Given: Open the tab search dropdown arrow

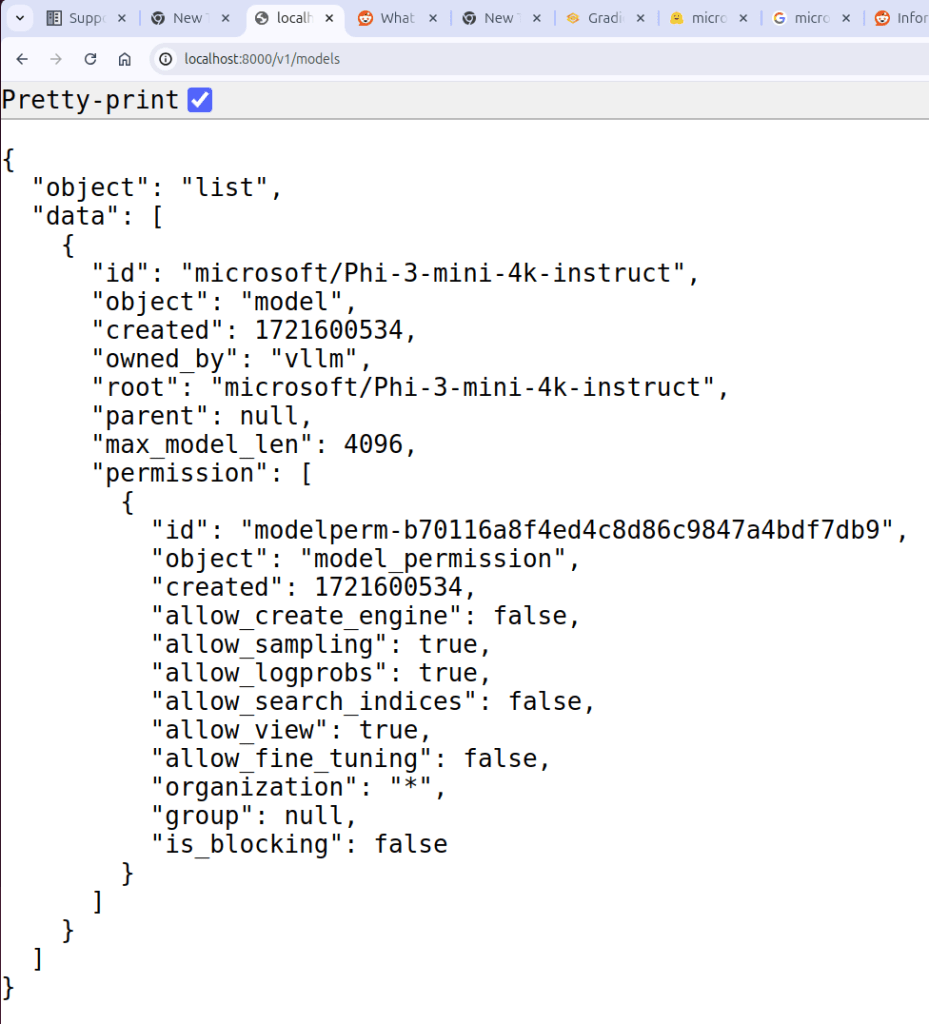Looking at the screenshot, I should tap(19, 18).
